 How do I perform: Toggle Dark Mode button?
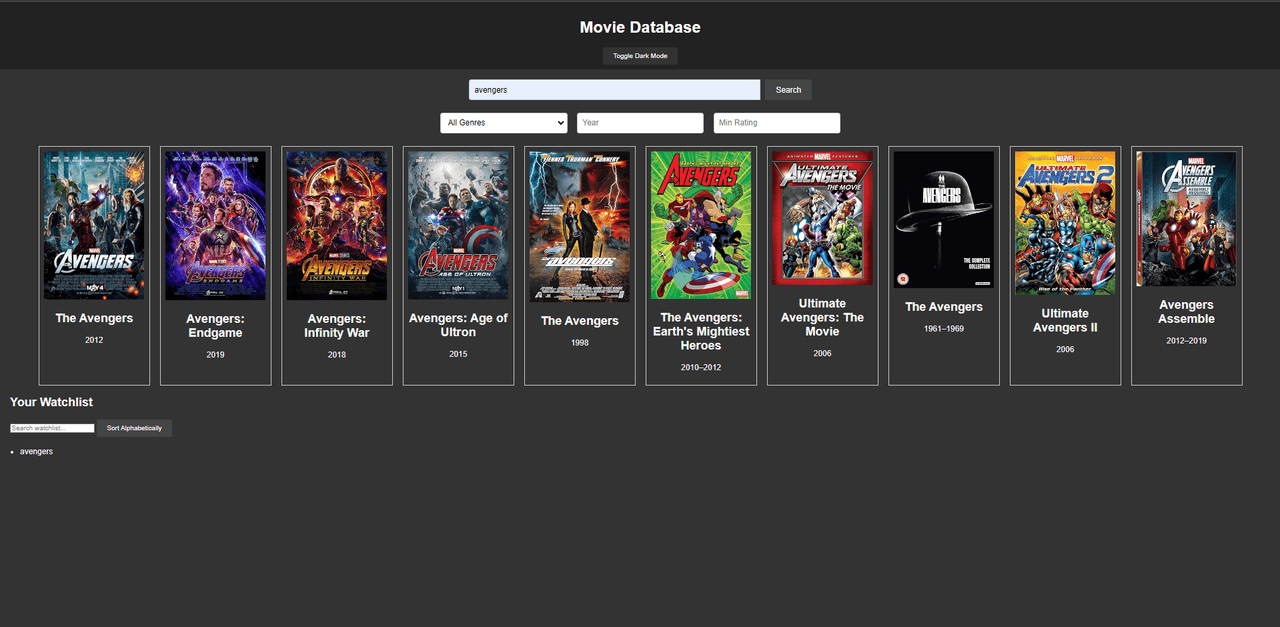[x=640, y=56]
